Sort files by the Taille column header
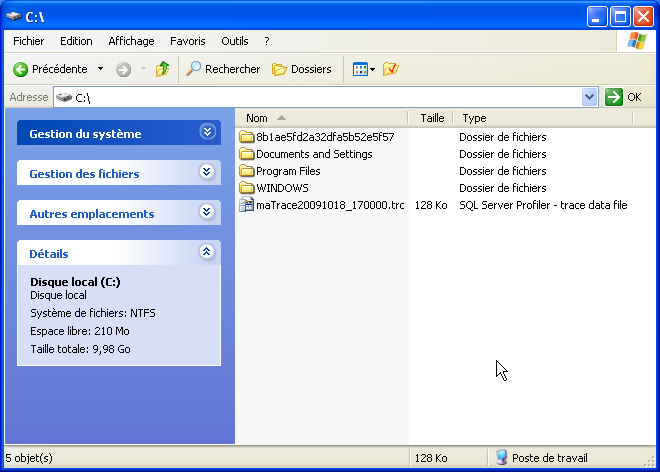Image resolution: width=660 pixels, height=472 pixels. point(432,118)
